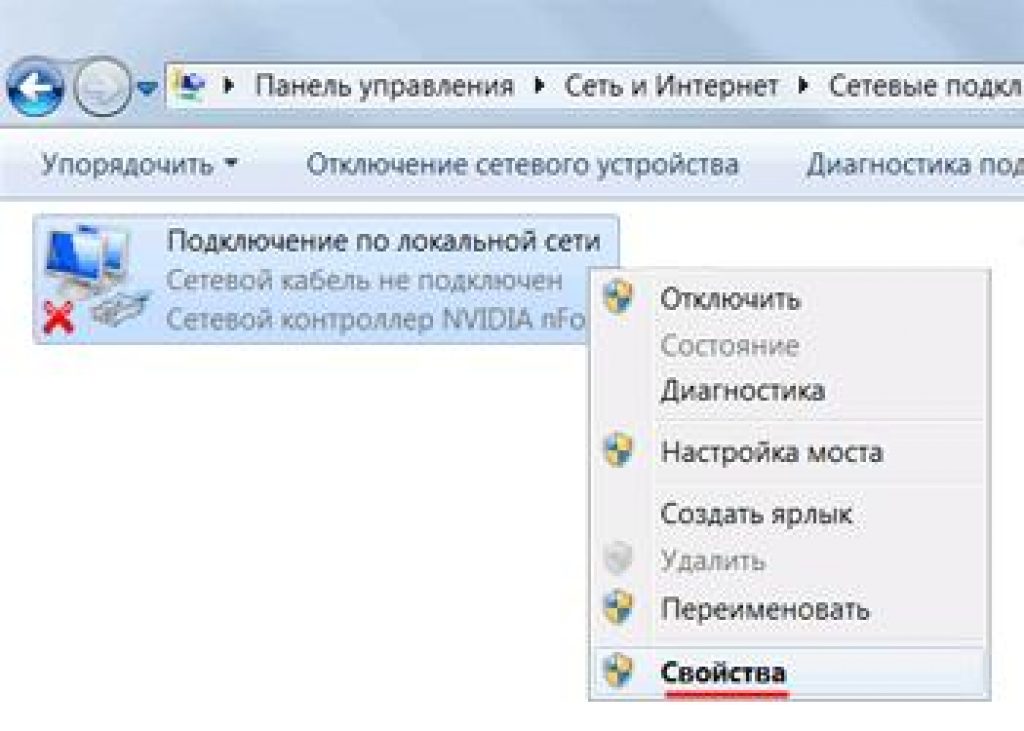Select the Подключение по локальной сети item
This screenshot has height=731, width=1024.
[383, 241]
